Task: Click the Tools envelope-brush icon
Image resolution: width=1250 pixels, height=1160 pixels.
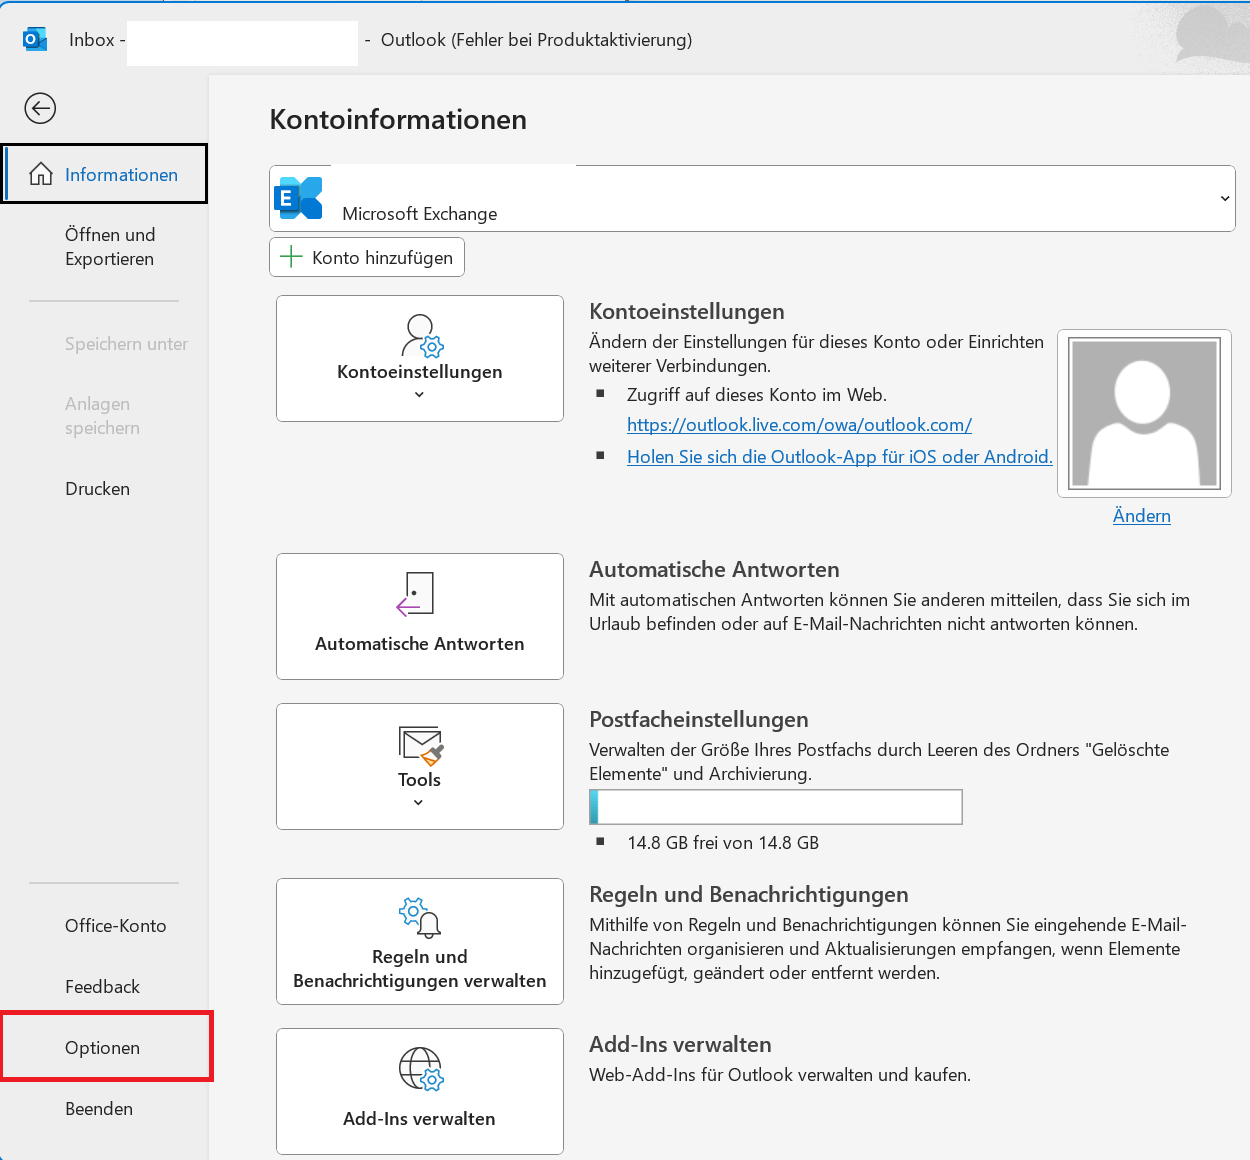Action: (420, 746)
